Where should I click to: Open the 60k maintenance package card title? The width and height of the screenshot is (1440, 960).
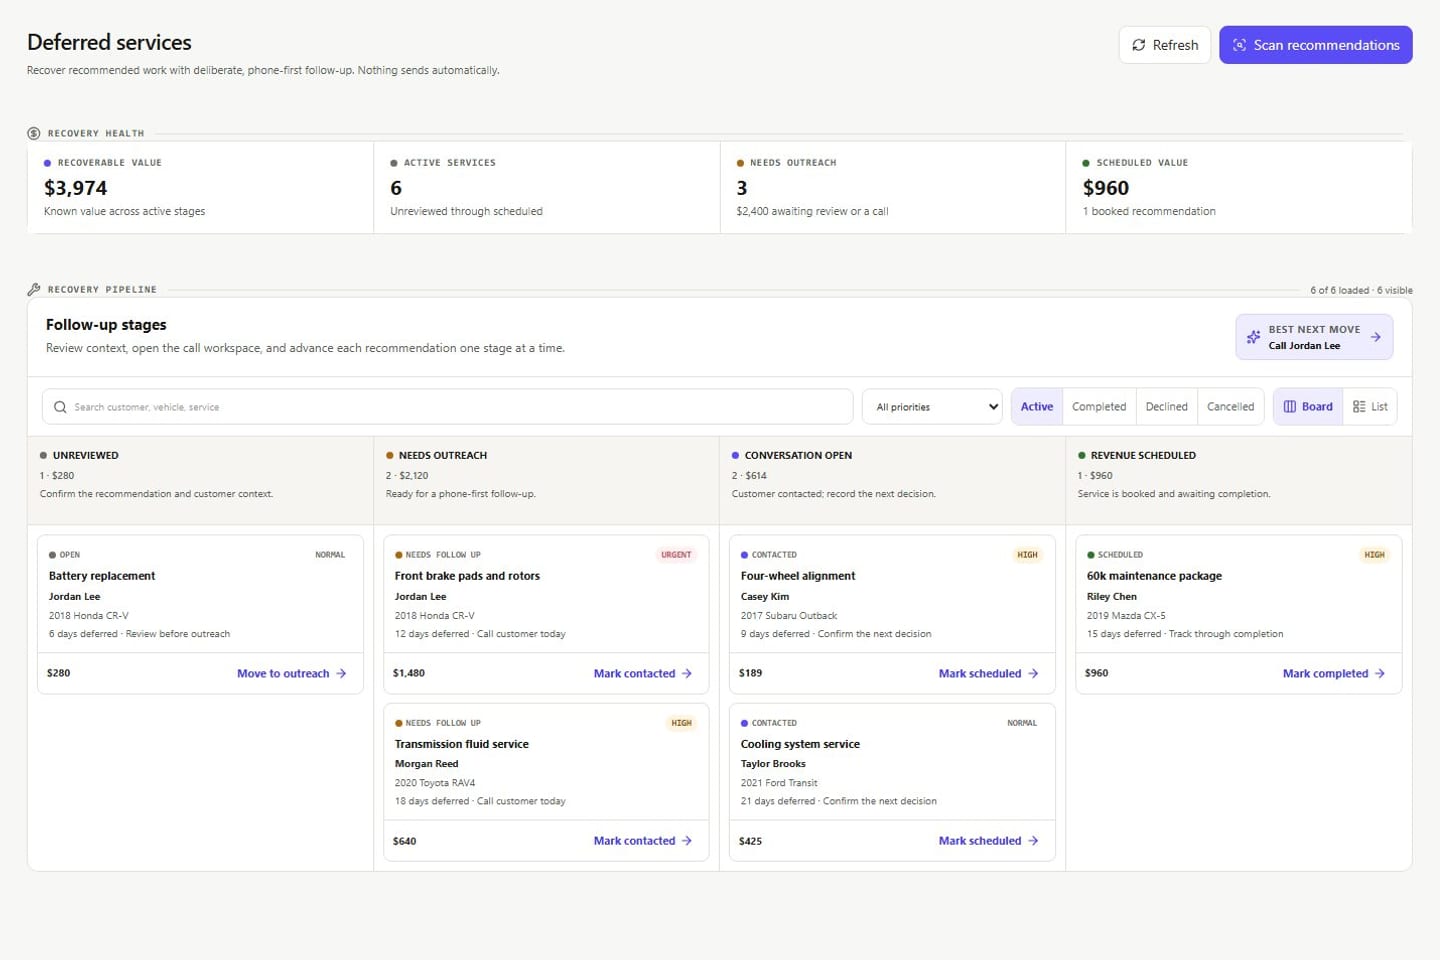pyautogui.click(x=1154, y=576)
